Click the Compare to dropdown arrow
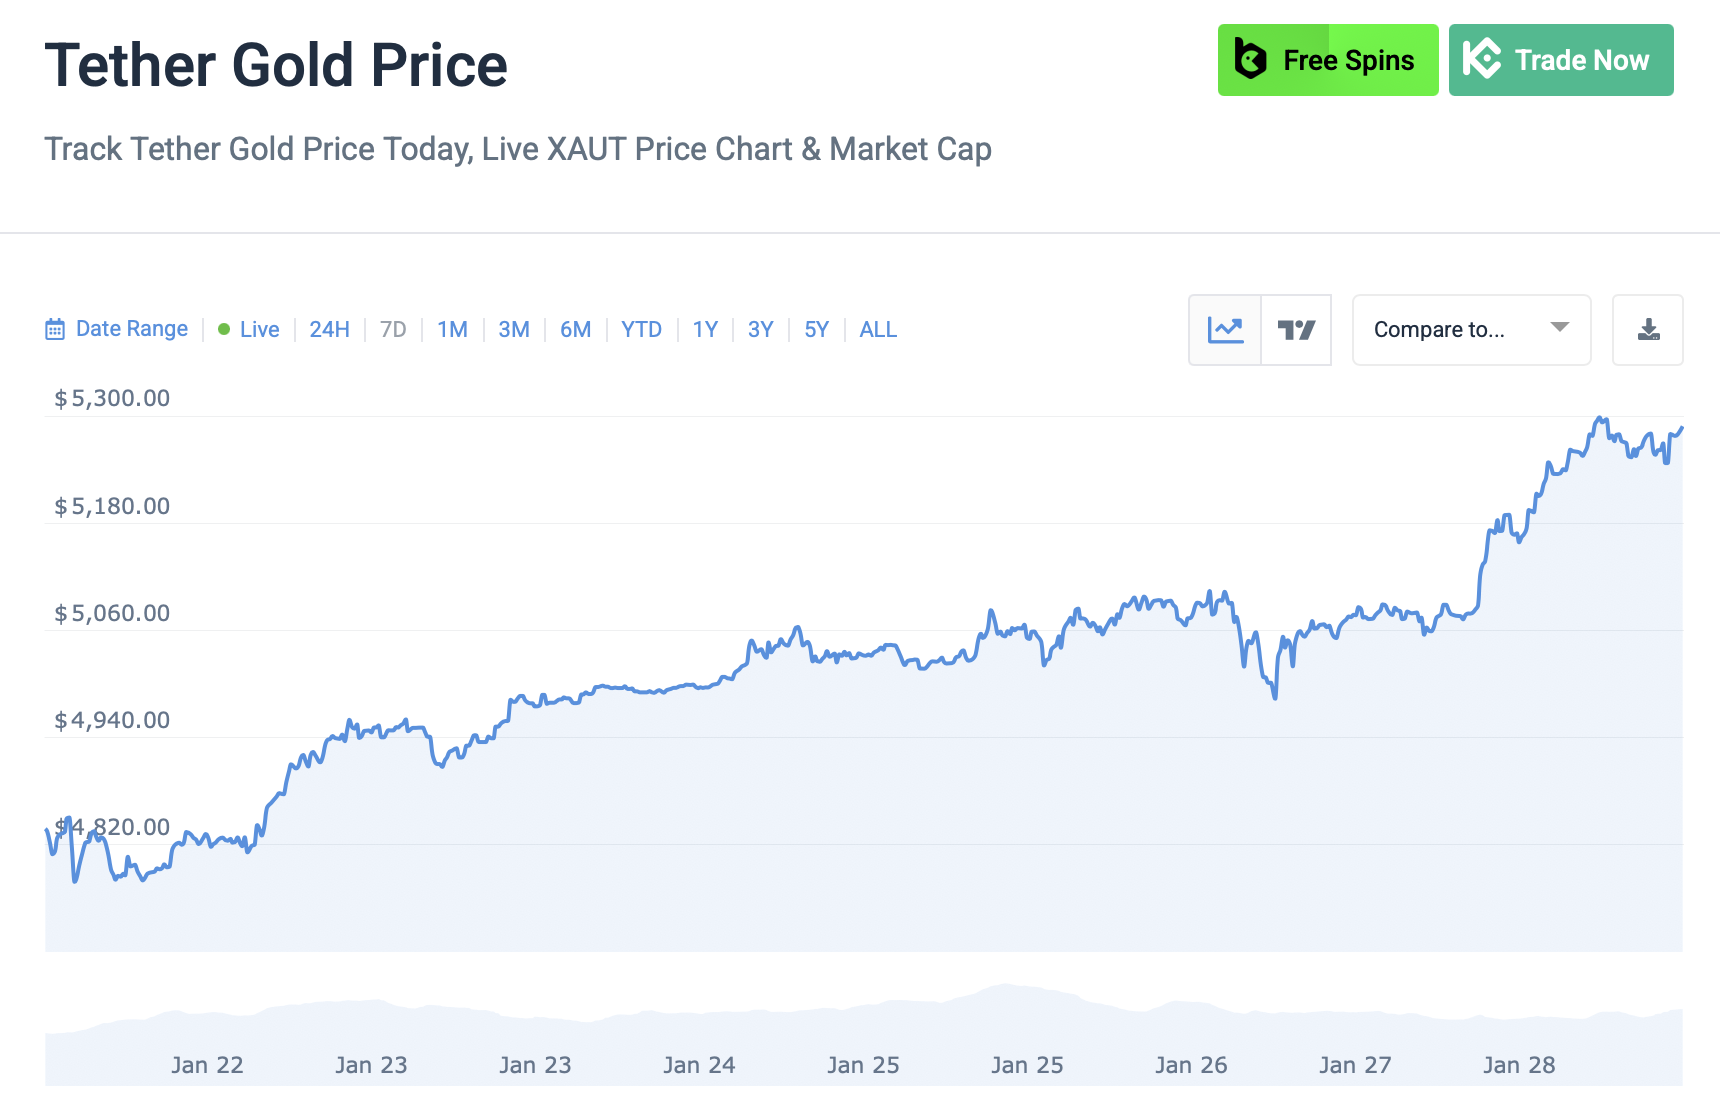This screenshot has height=1108, width=1720. point(1559,328)
